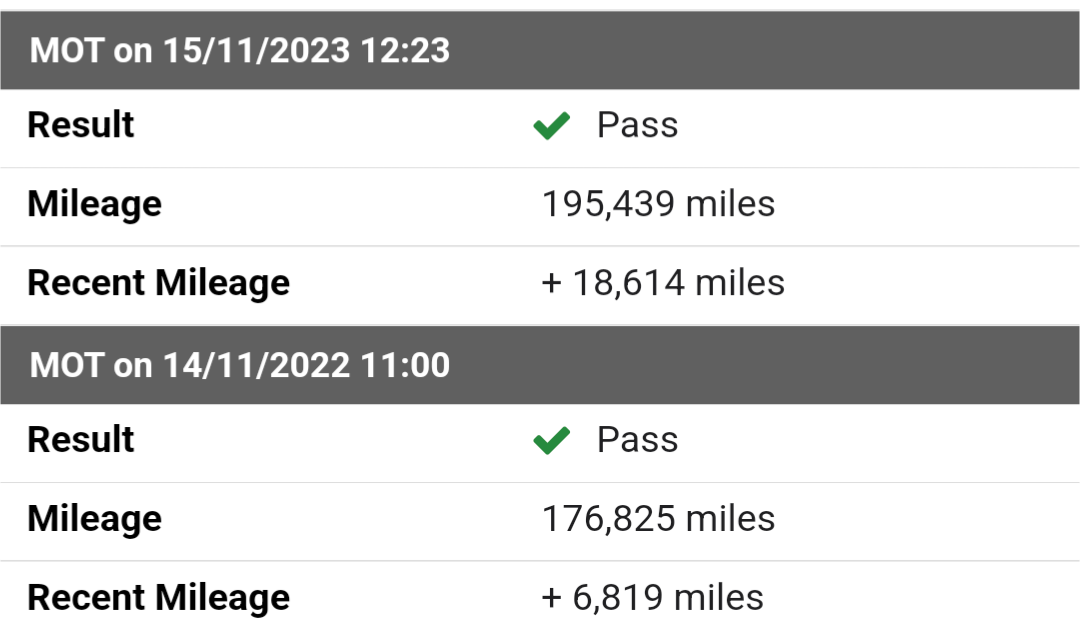Click Recent Mileage label under 2023 MOT

click(158, 283)
